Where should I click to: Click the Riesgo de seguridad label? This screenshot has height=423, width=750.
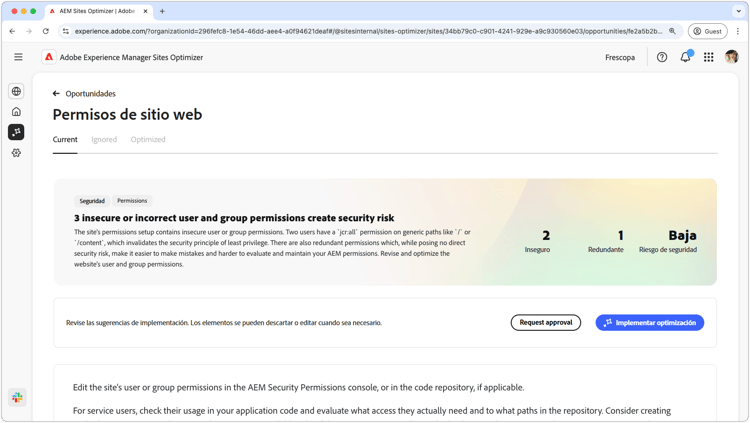tap(668, 249)
